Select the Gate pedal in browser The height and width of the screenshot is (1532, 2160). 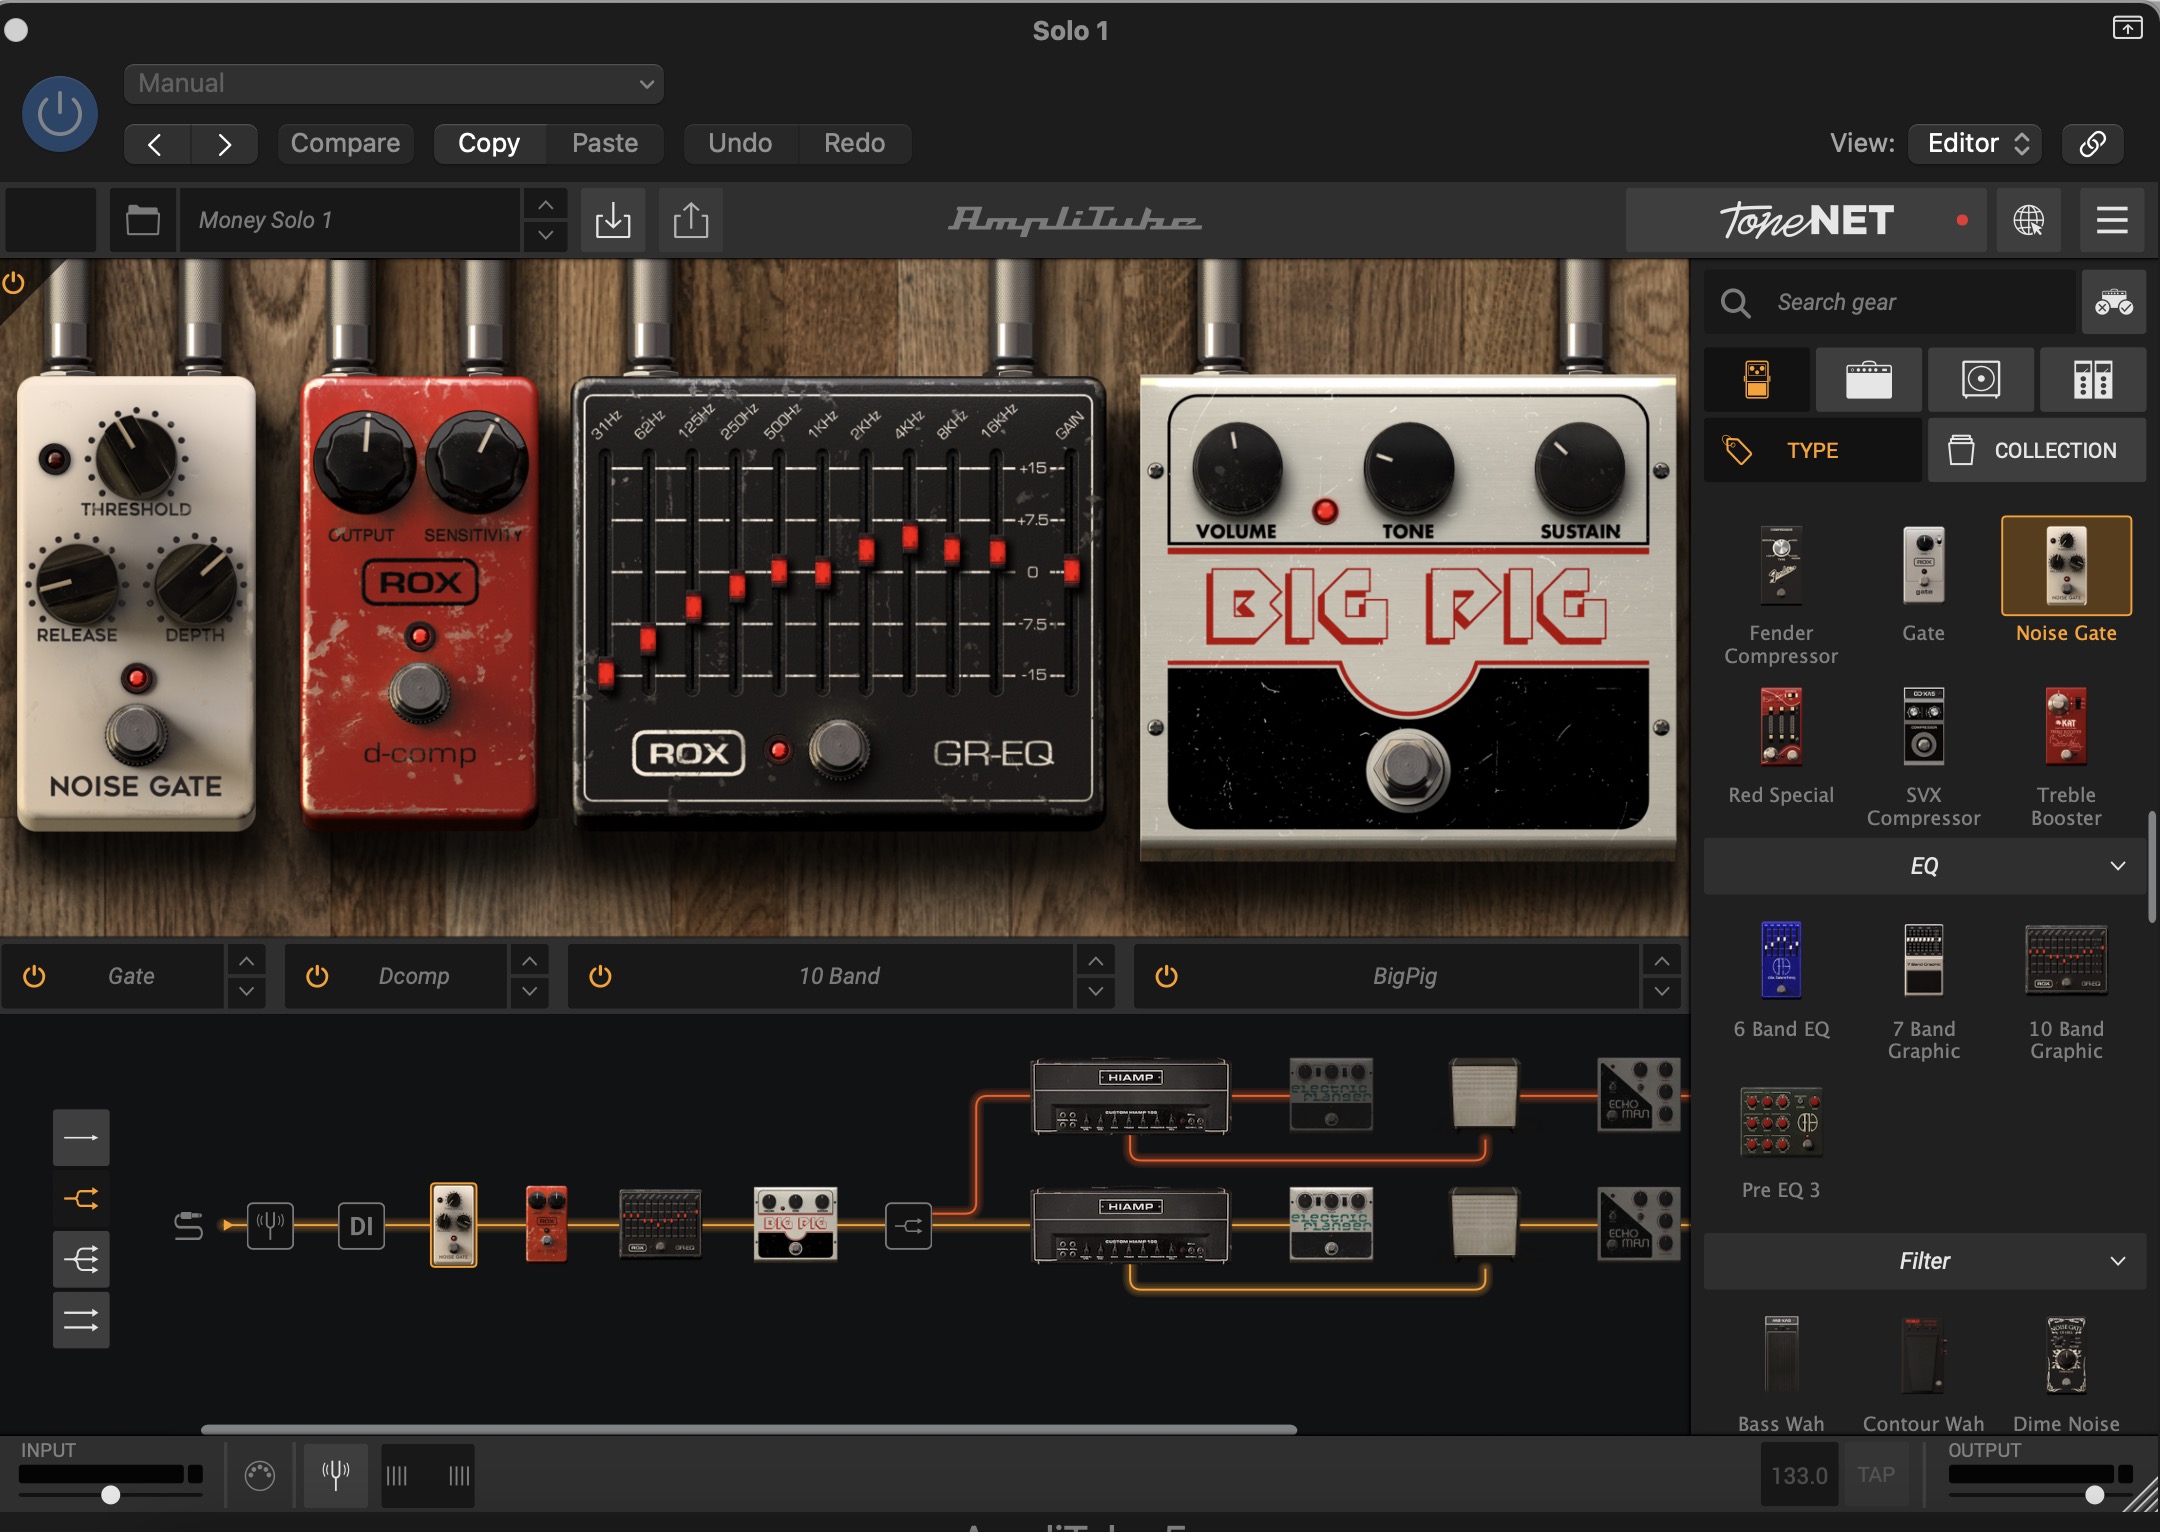[1923, 583]
